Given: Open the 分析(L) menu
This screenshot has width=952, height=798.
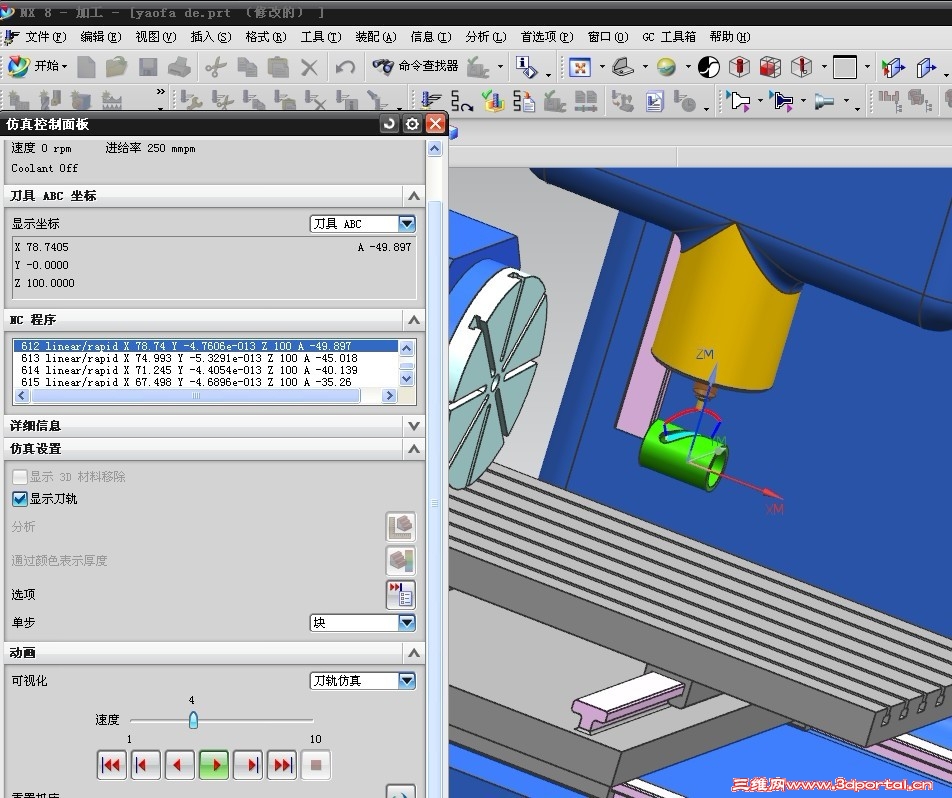Looking at the screenshot, I should pyautogui.click(x=486, y=37).
